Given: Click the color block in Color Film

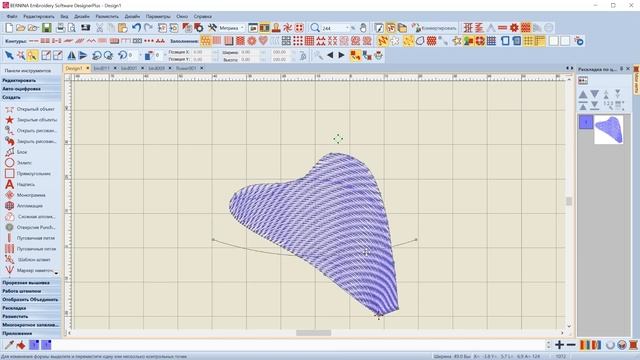Looking at the screenshot, I should click(586, 122).
